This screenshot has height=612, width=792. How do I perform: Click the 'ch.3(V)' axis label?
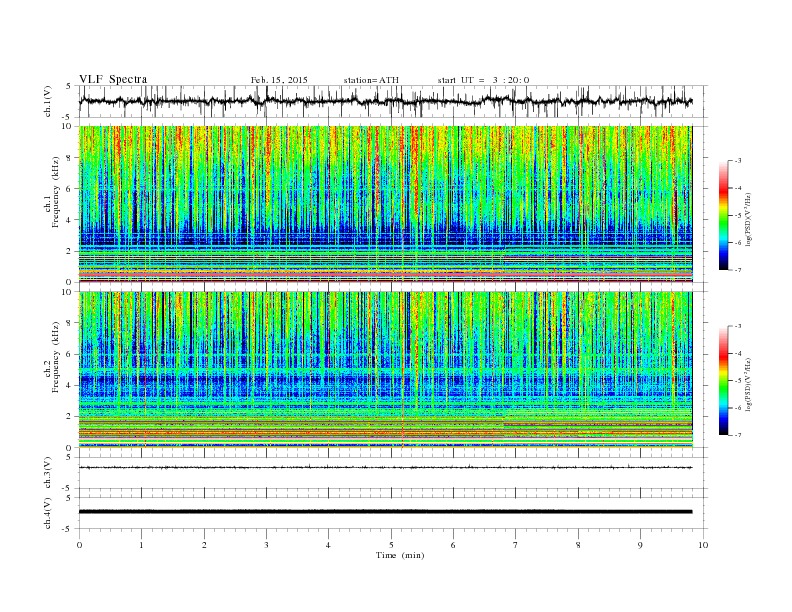click(48, 473)
